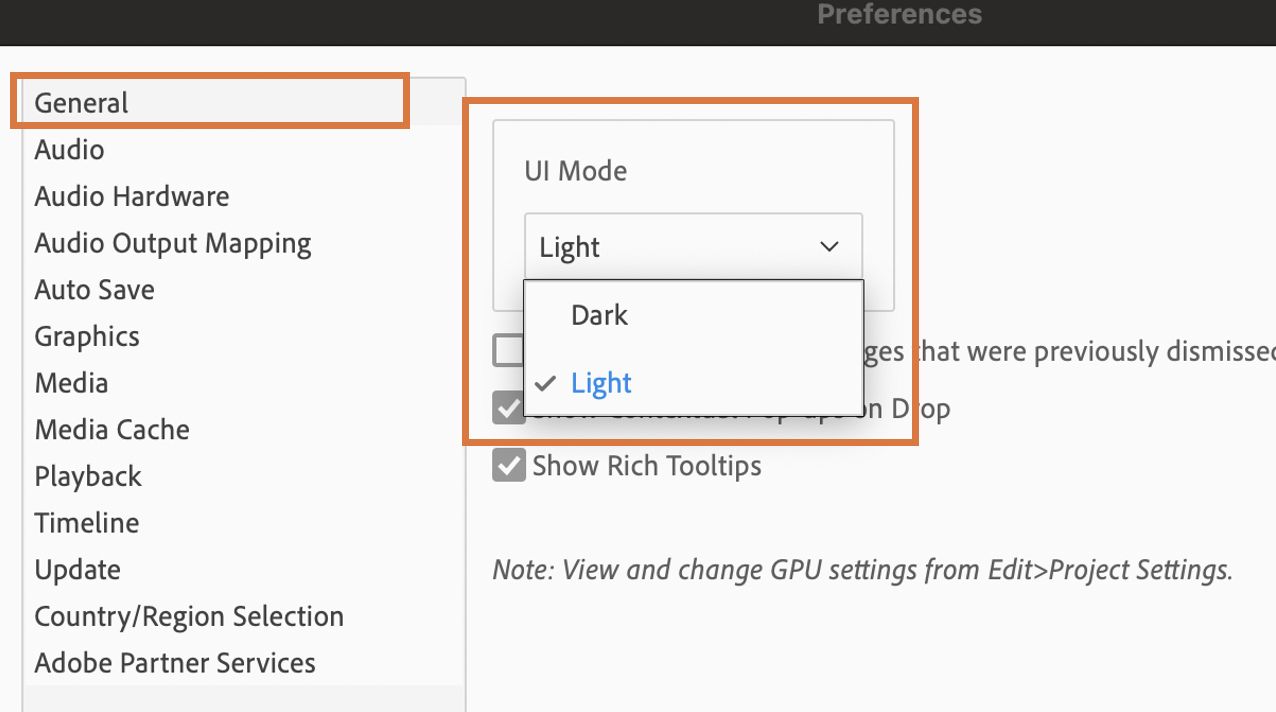Select Audio Output Mapping in sidebar
This screenshot has width=1276, height=712.
173,243
